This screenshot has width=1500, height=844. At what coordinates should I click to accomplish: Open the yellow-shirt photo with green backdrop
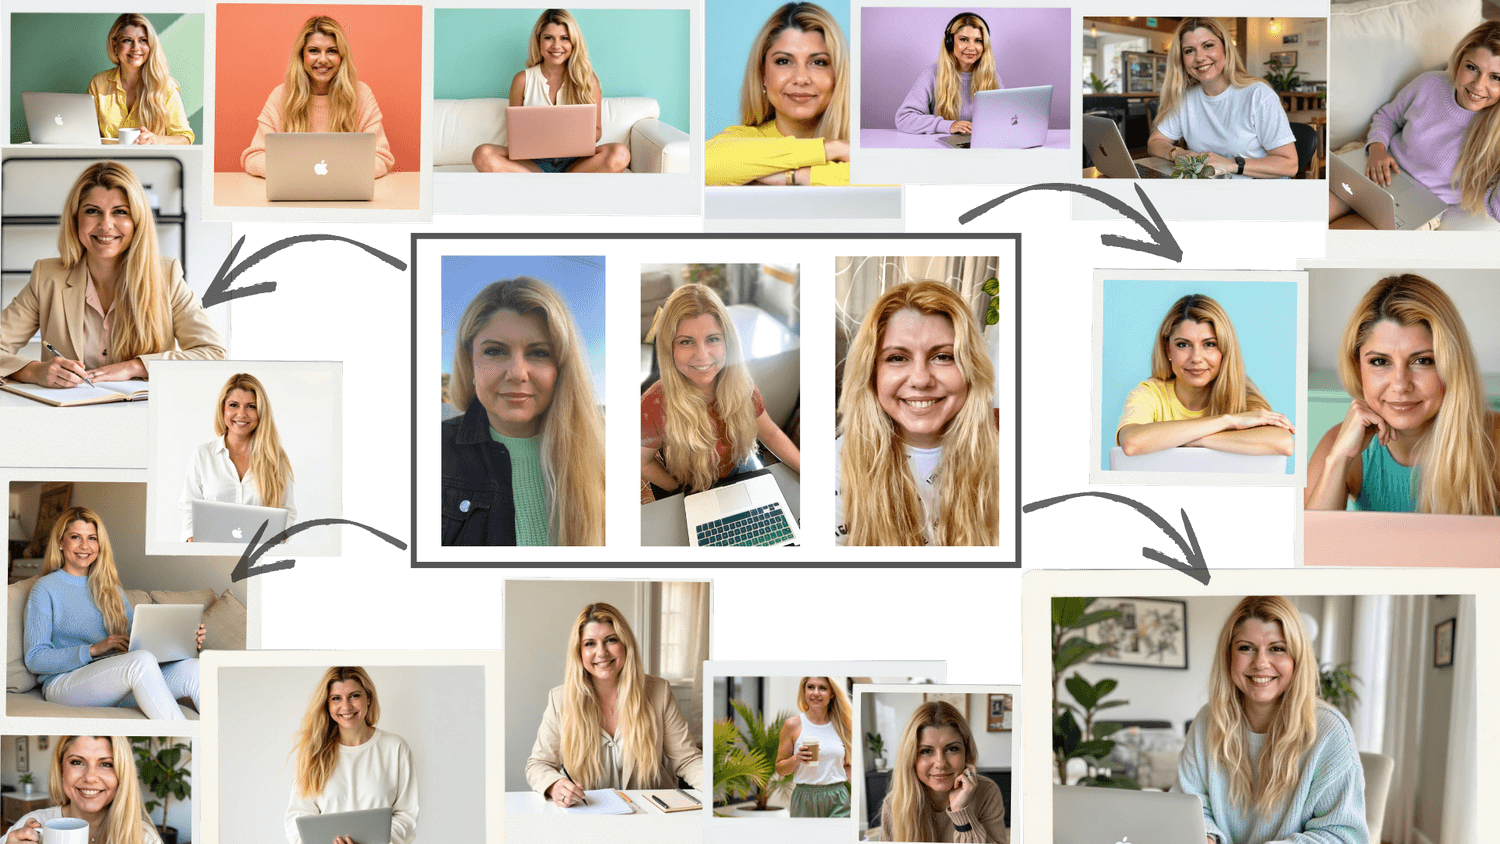(x=106, y=79)
